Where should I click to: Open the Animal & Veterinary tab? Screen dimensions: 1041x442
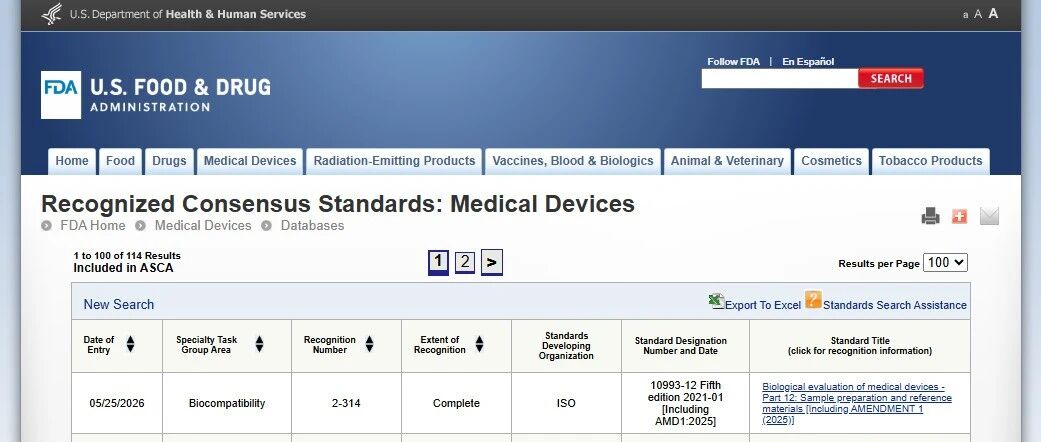click(727, 161)
